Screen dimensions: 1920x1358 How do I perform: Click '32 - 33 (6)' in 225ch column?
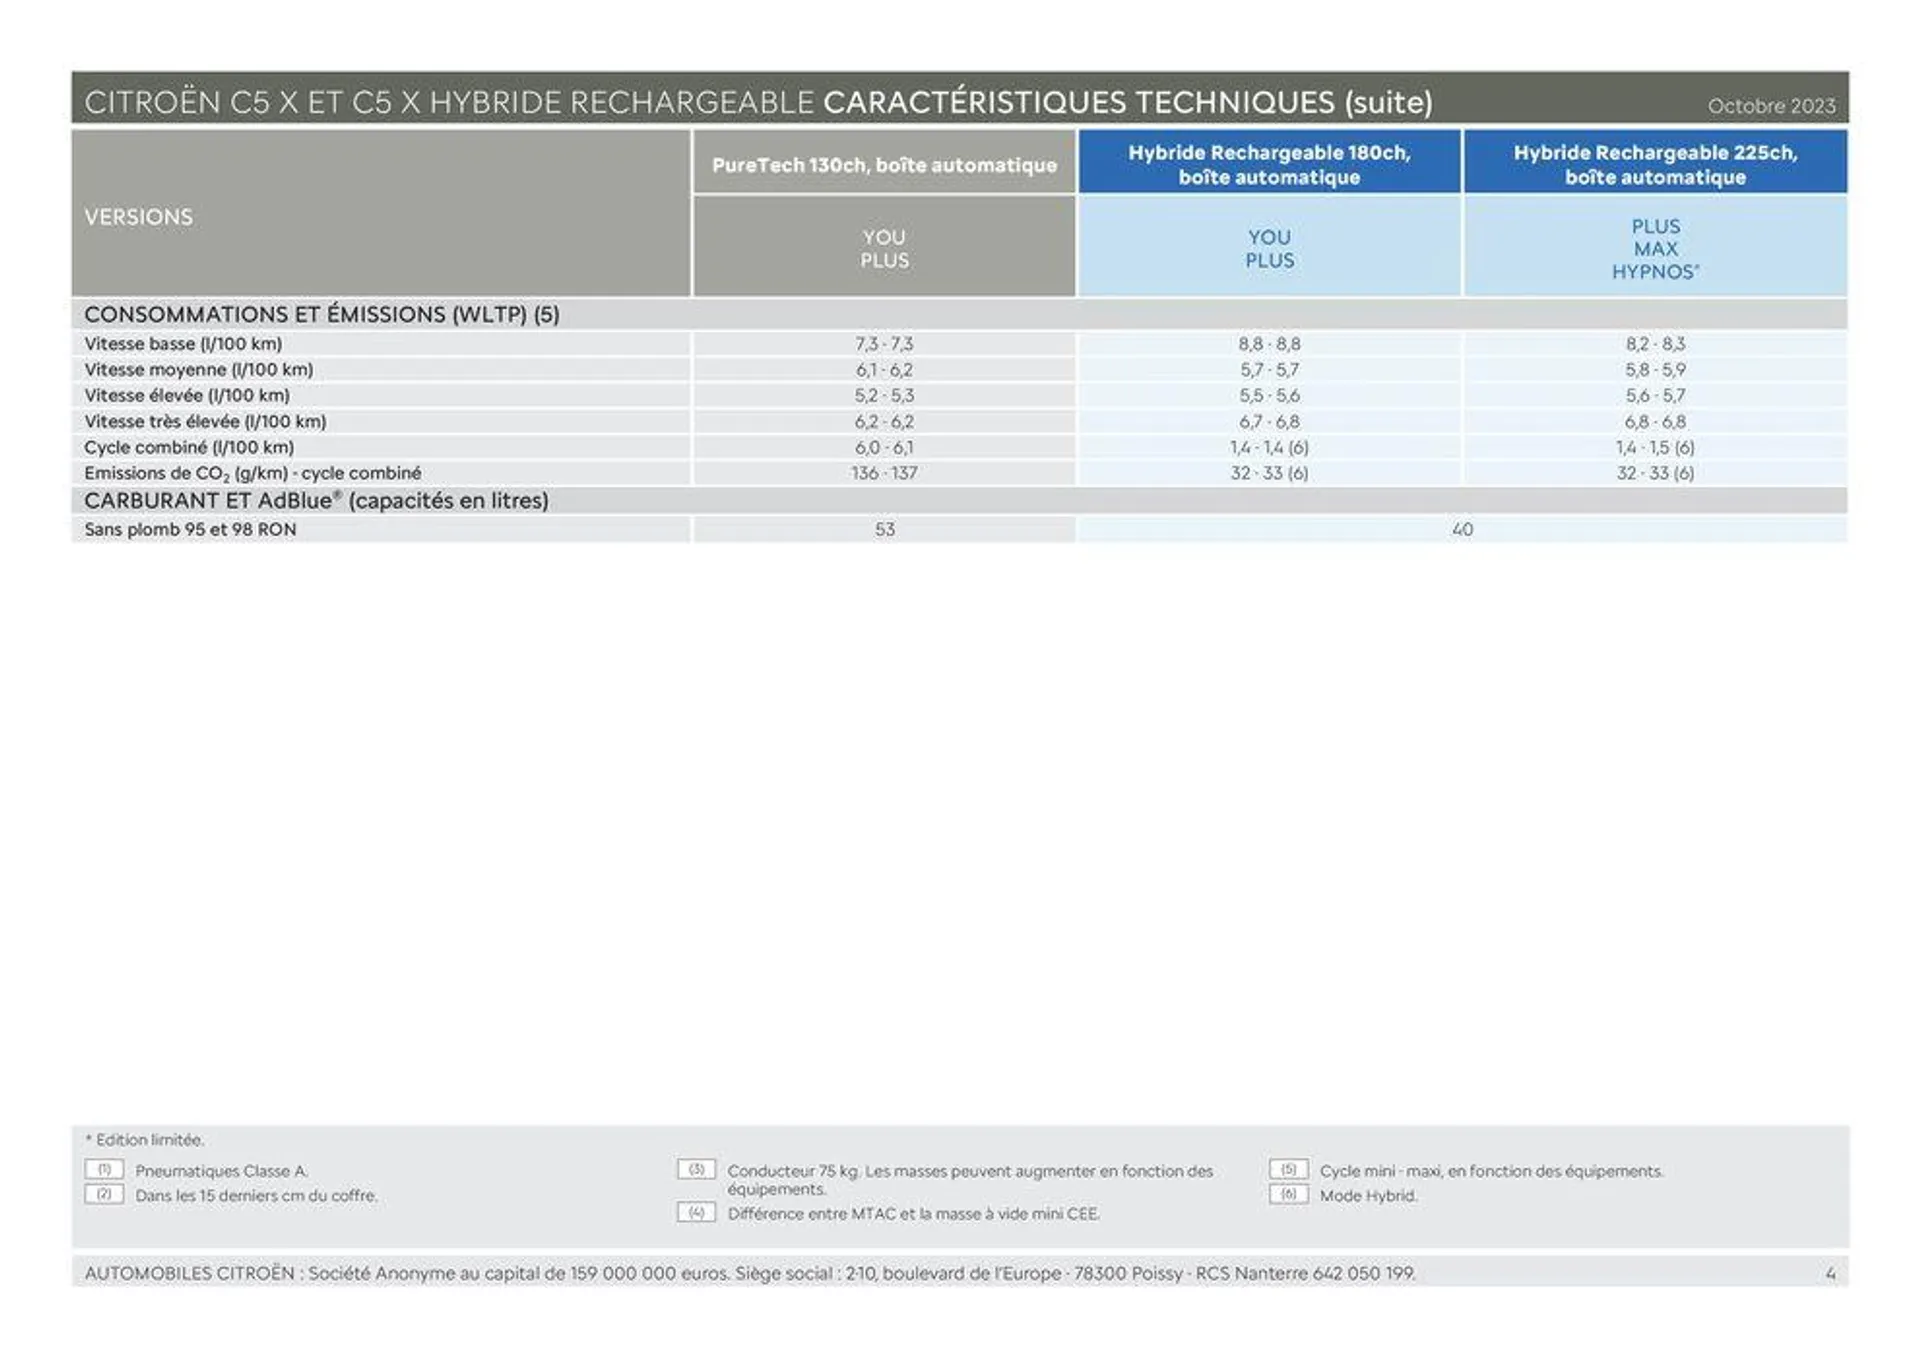click(x=1655, y=474)
